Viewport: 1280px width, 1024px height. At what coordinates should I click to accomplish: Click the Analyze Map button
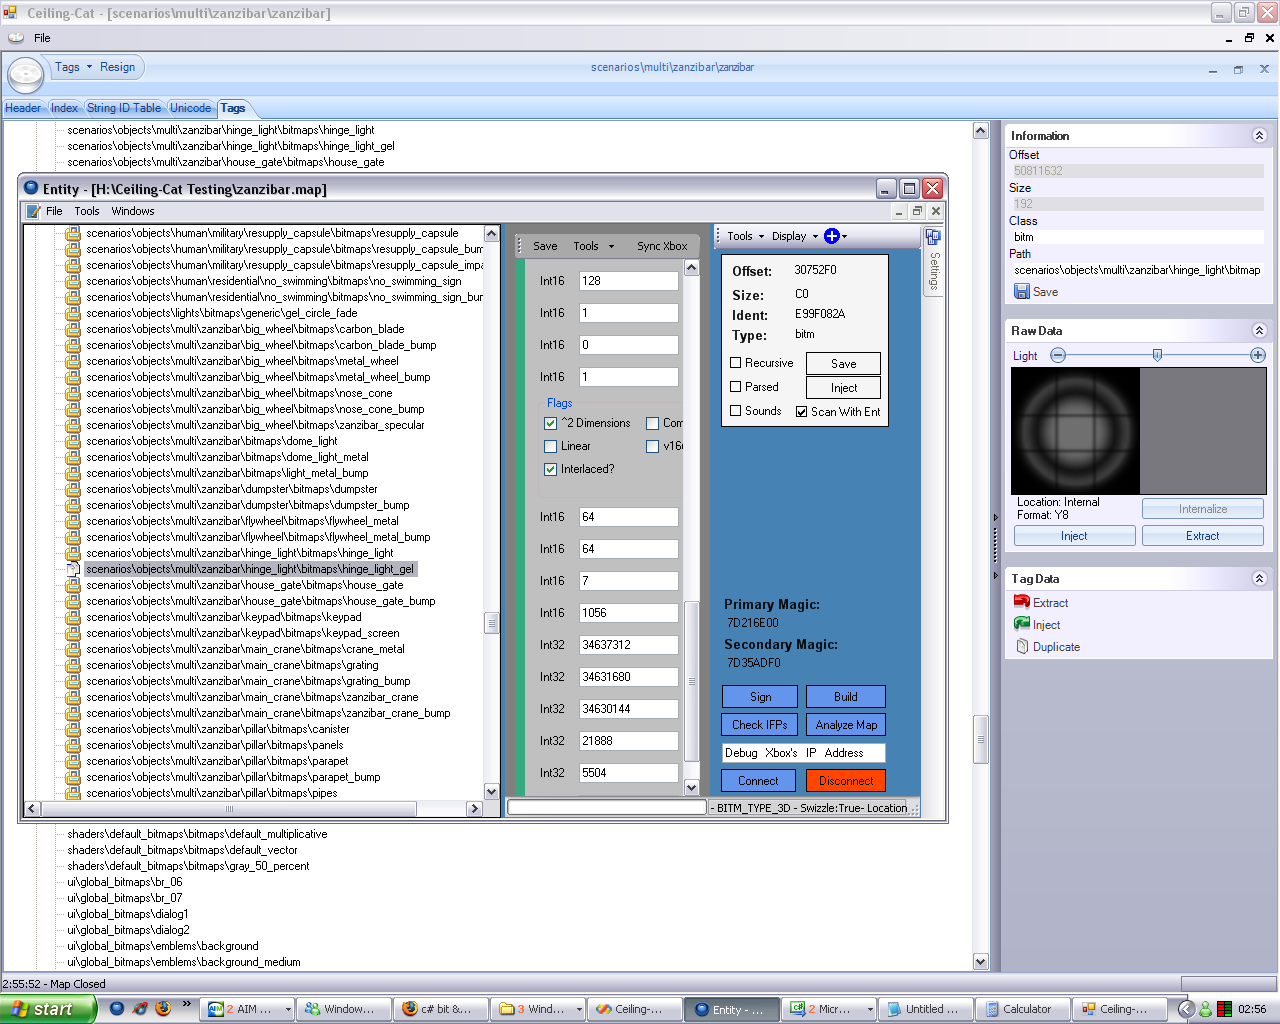pyautogui.click(x=846, y=725)
